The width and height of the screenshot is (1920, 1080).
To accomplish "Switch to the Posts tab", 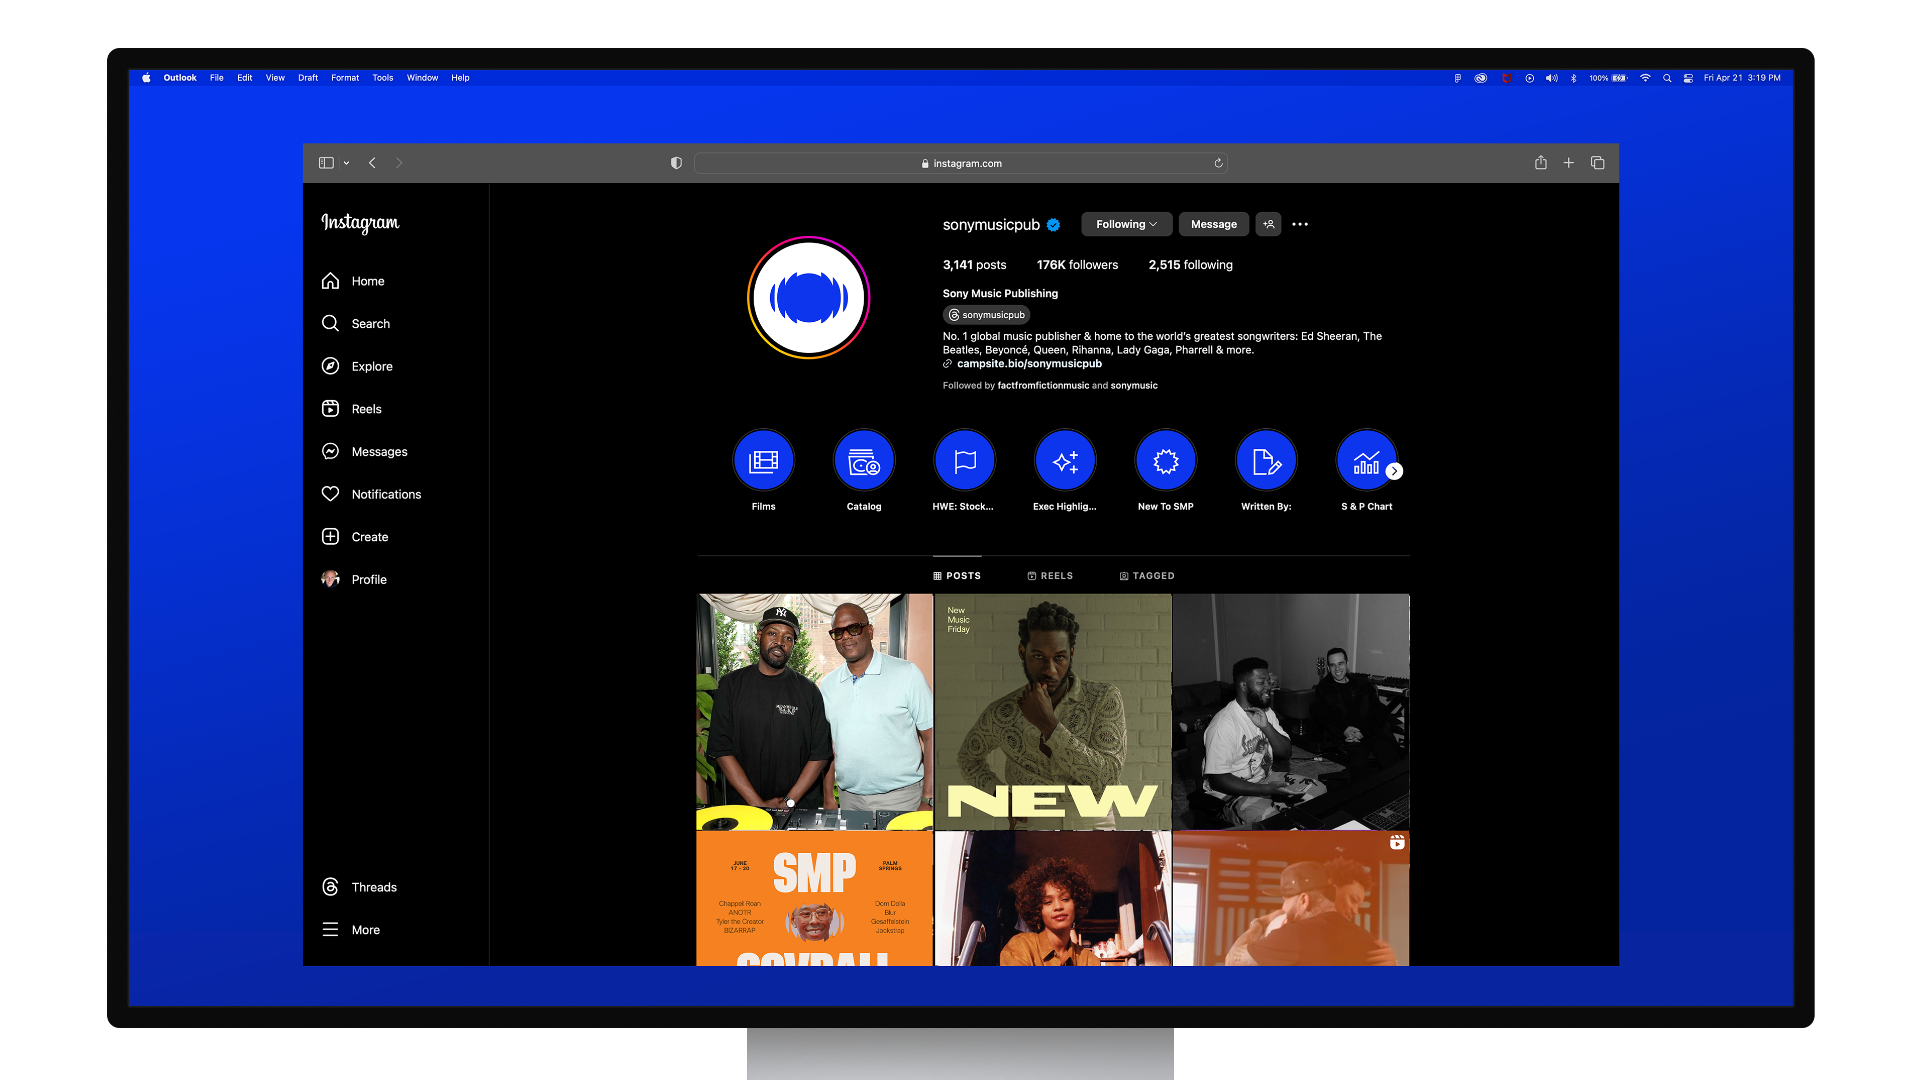I will [957, 576].
